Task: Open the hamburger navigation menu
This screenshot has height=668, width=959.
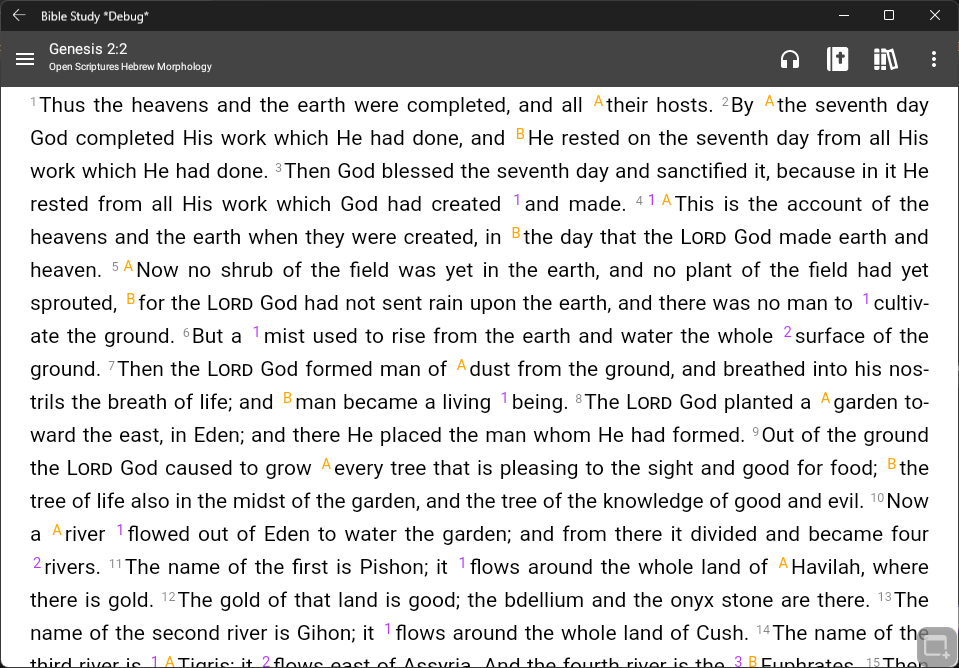Action: (x=25, y=59)
